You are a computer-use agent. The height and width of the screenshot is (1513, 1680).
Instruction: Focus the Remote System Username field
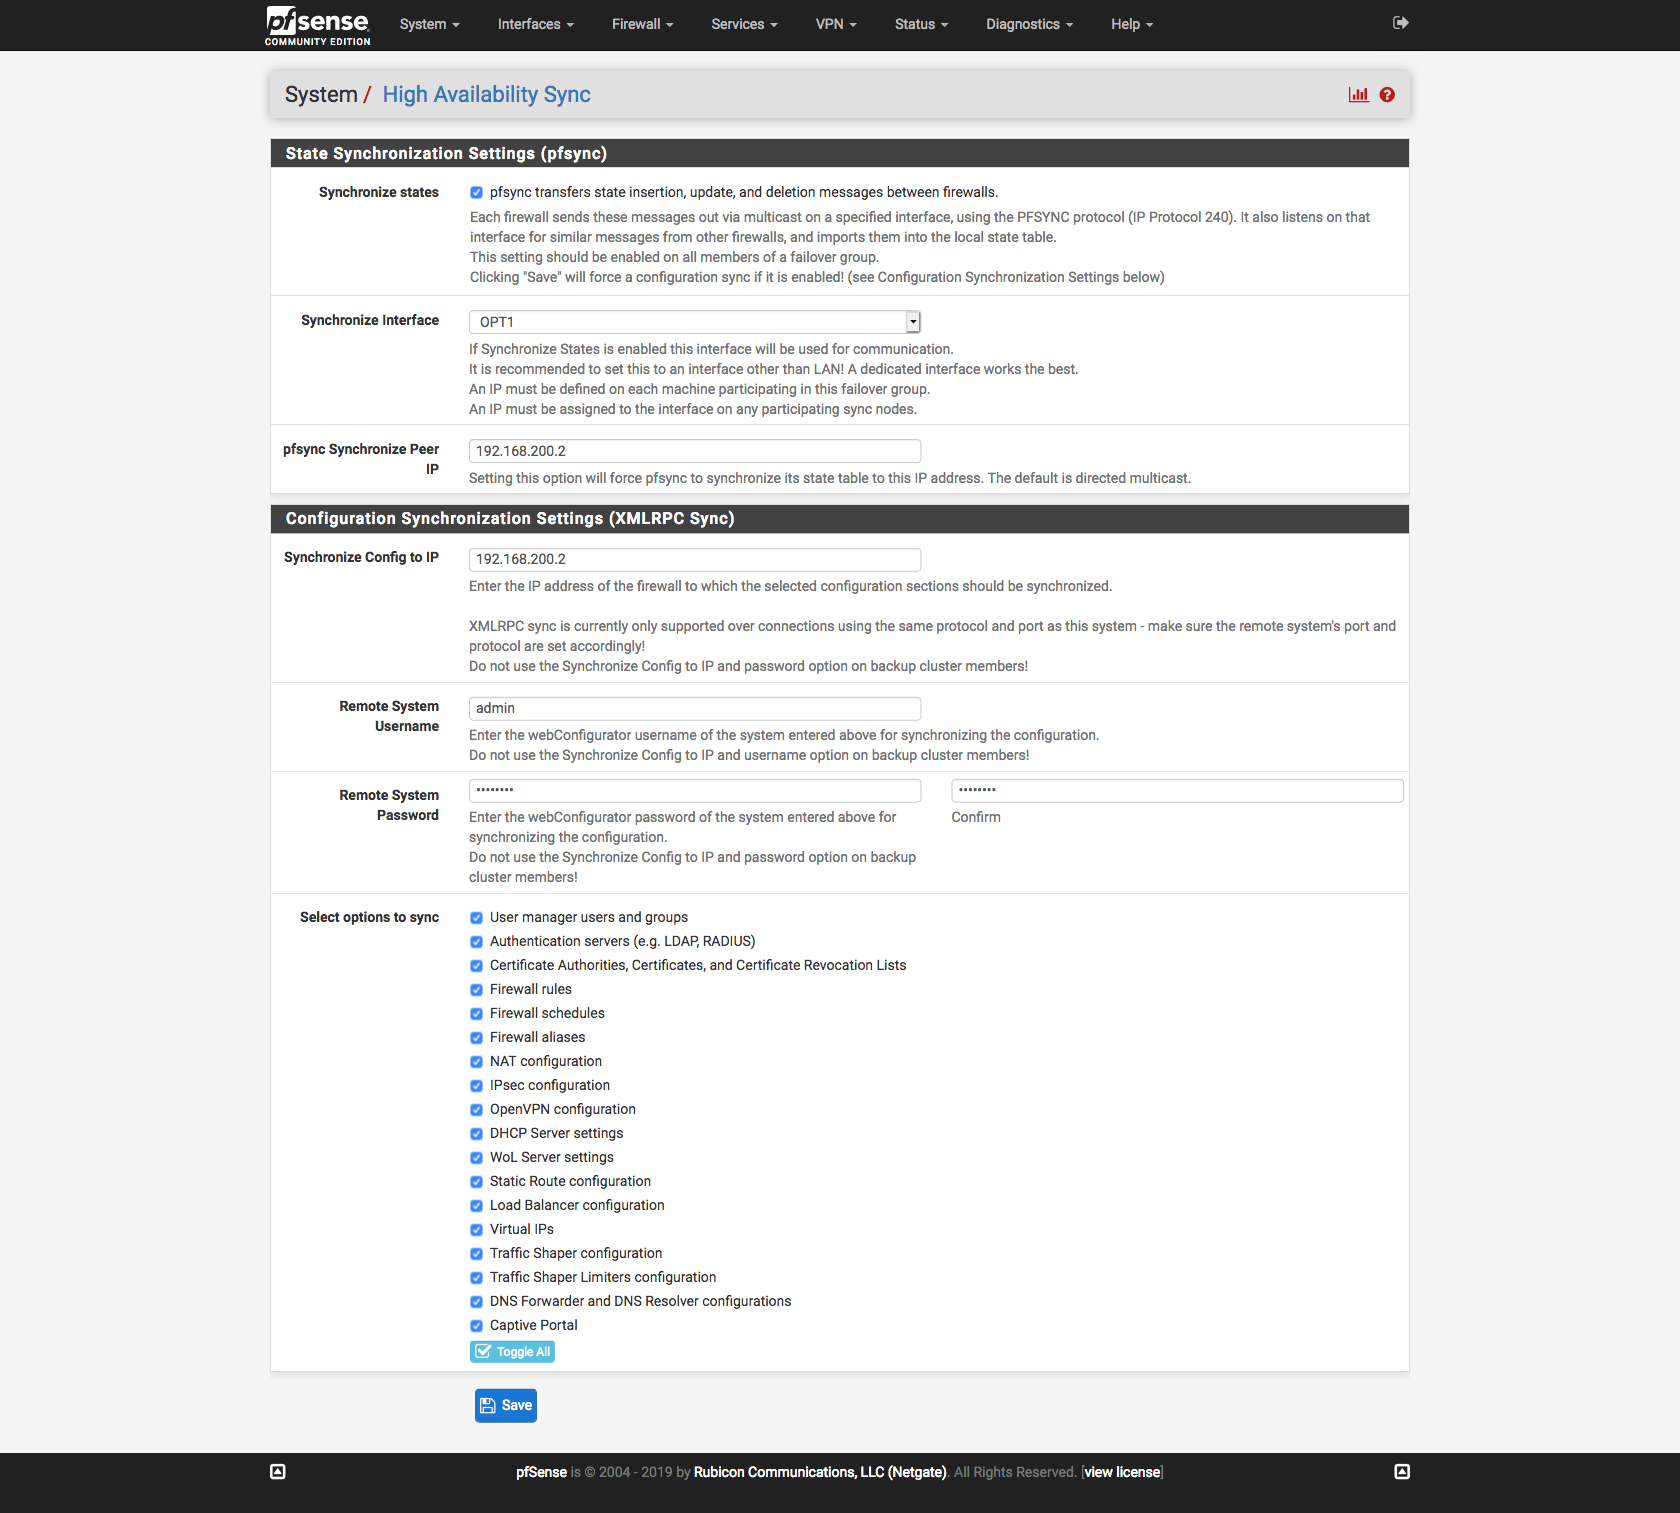pos(694,708)
